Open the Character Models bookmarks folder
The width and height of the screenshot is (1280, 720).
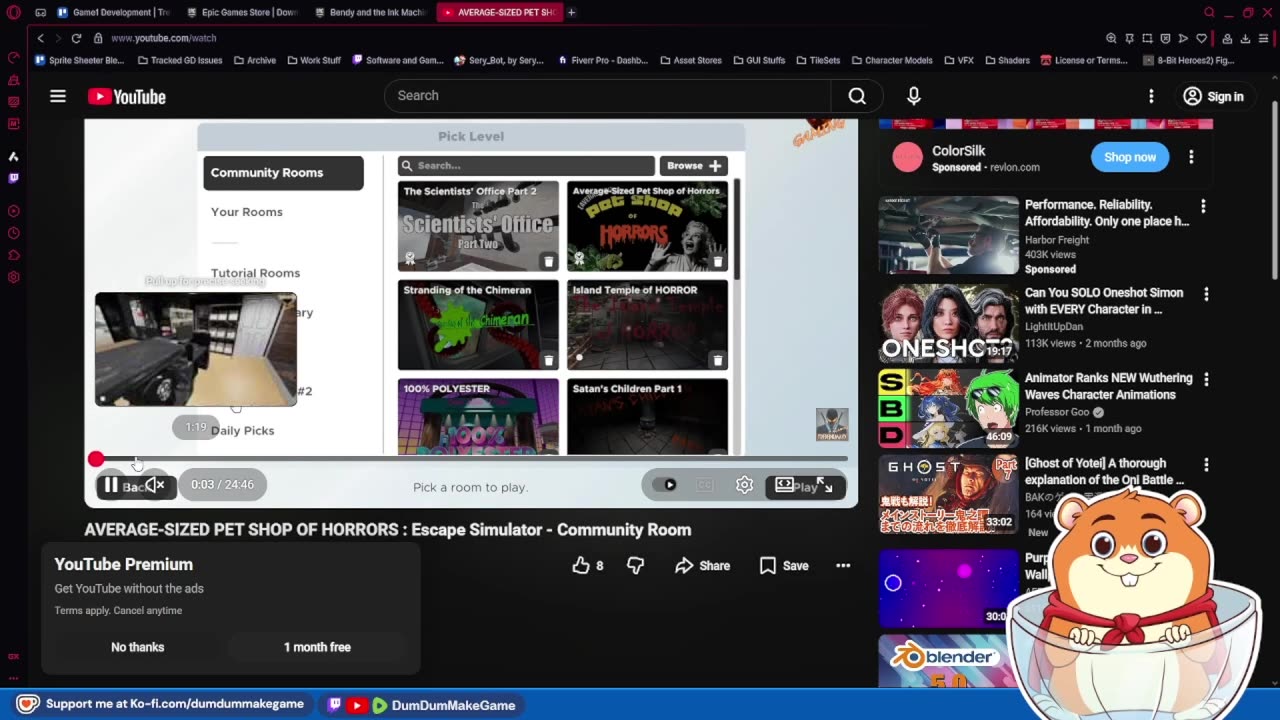click(891, 60)
